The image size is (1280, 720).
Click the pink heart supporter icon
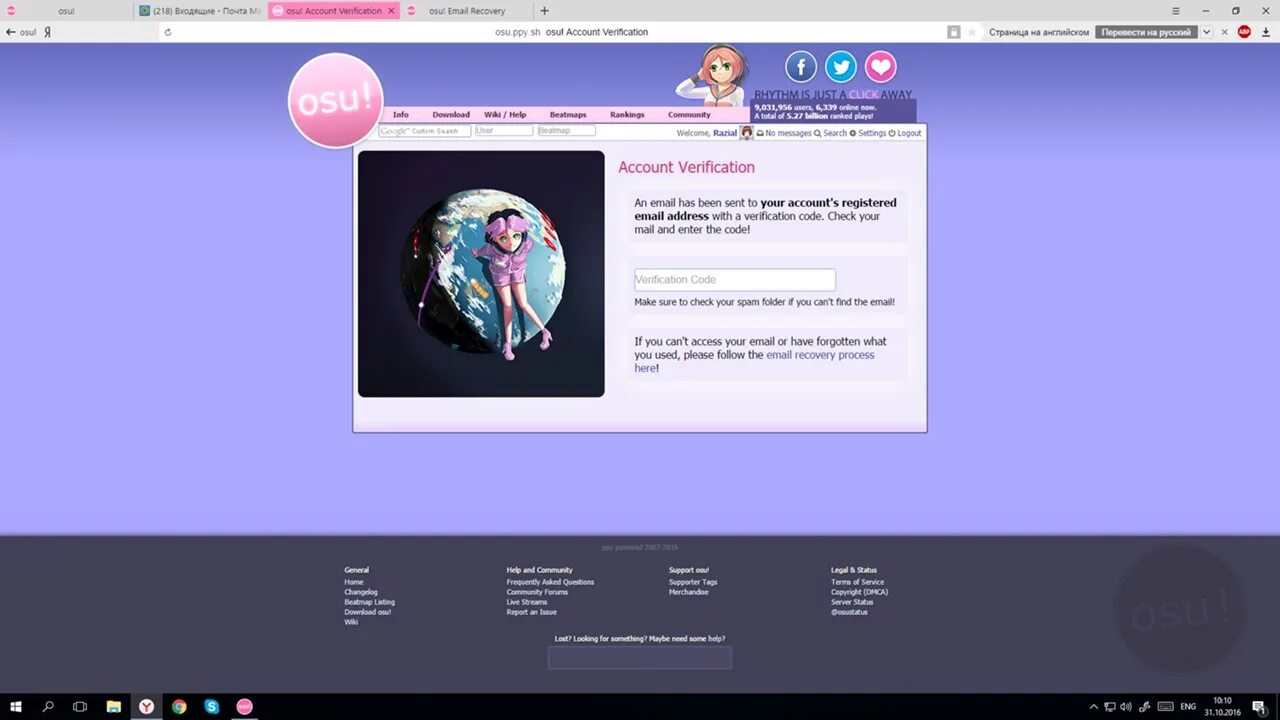click(x=881, y=67)
